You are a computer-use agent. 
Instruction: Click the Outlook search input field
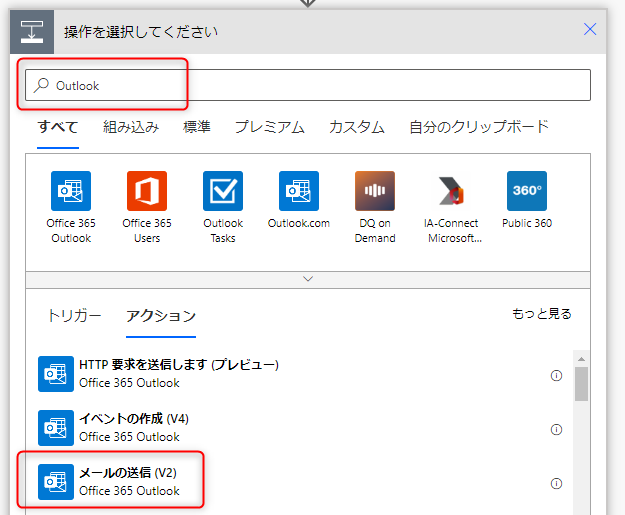pos(308,85)
